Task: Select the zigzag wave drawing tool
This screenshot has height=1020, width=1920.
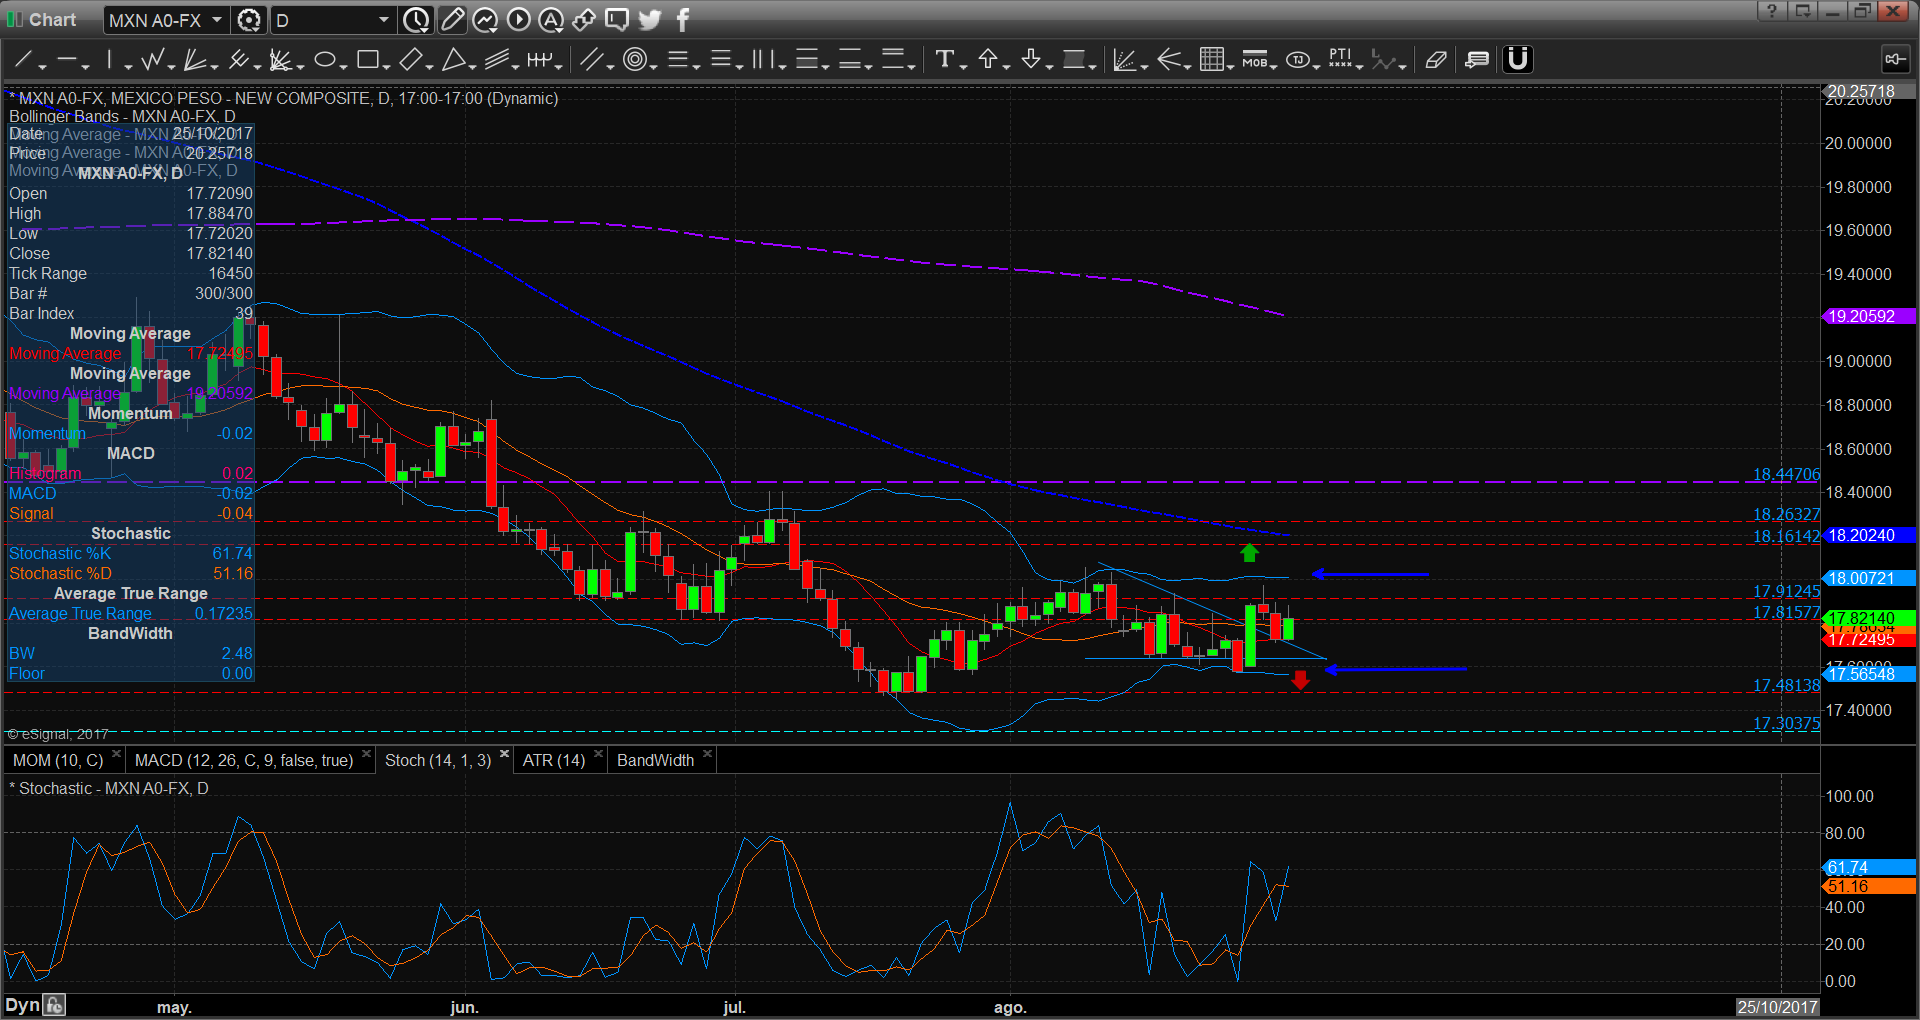Action: point(152,60)
